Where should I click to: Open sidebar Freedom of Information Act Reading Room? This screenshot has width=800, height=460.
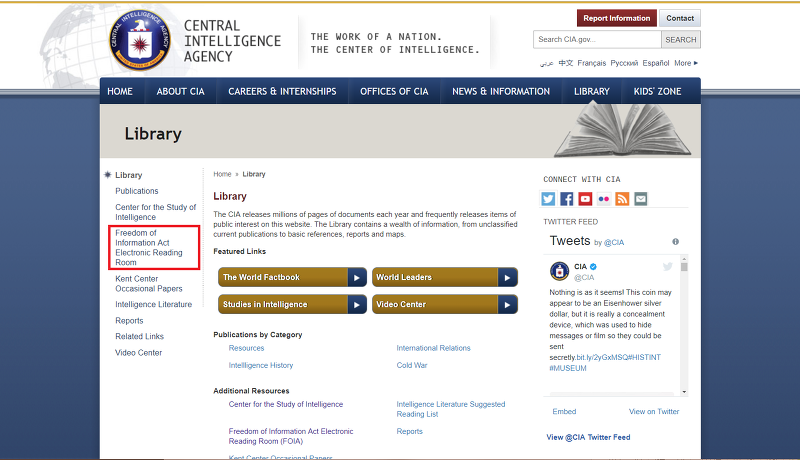tap(149, 247)
